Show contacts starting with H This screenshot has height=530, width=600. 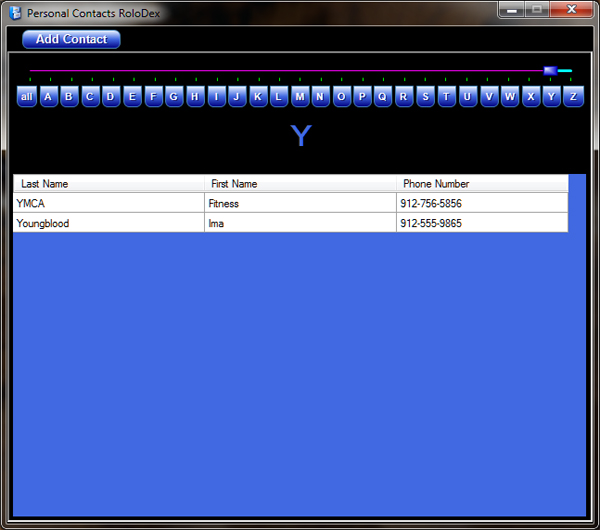coord(195,96)
